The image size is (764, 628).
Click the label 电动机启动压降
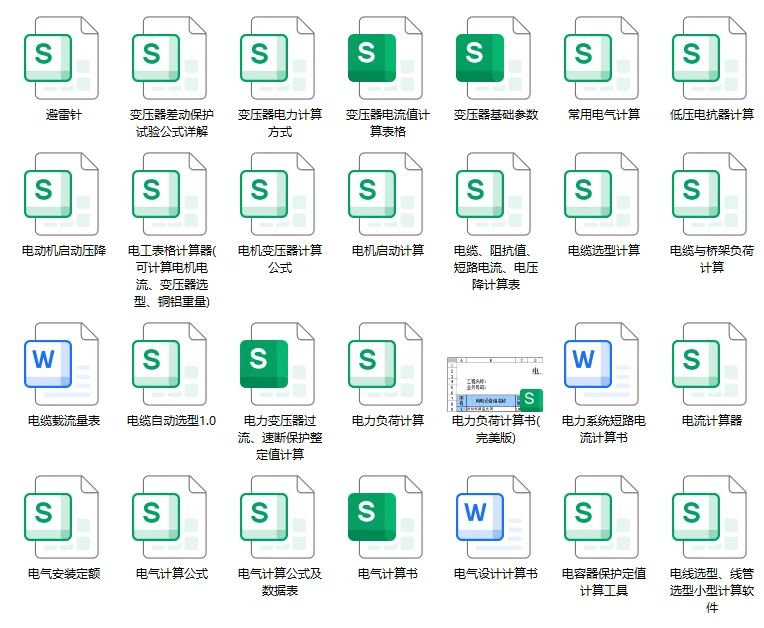64,251
